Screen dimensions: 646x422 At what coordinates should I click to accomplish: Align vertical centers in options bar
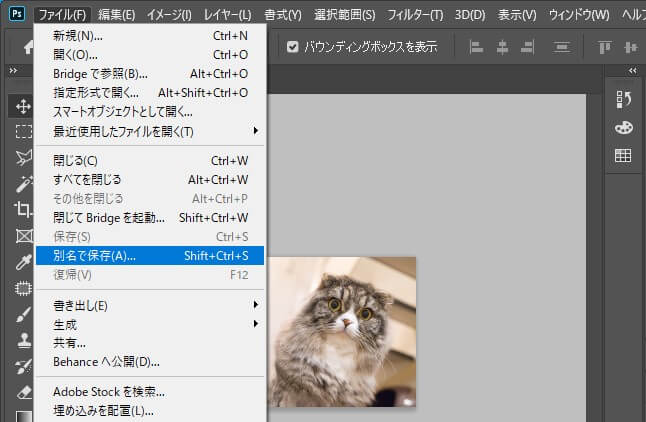(630, 47)
